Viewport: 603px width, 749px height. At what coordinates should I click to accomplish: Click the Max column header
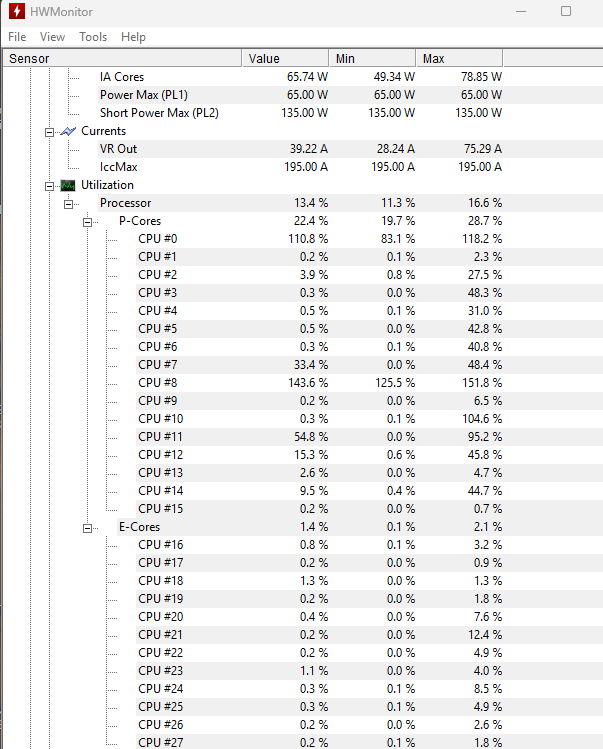(x=459, y=58)
